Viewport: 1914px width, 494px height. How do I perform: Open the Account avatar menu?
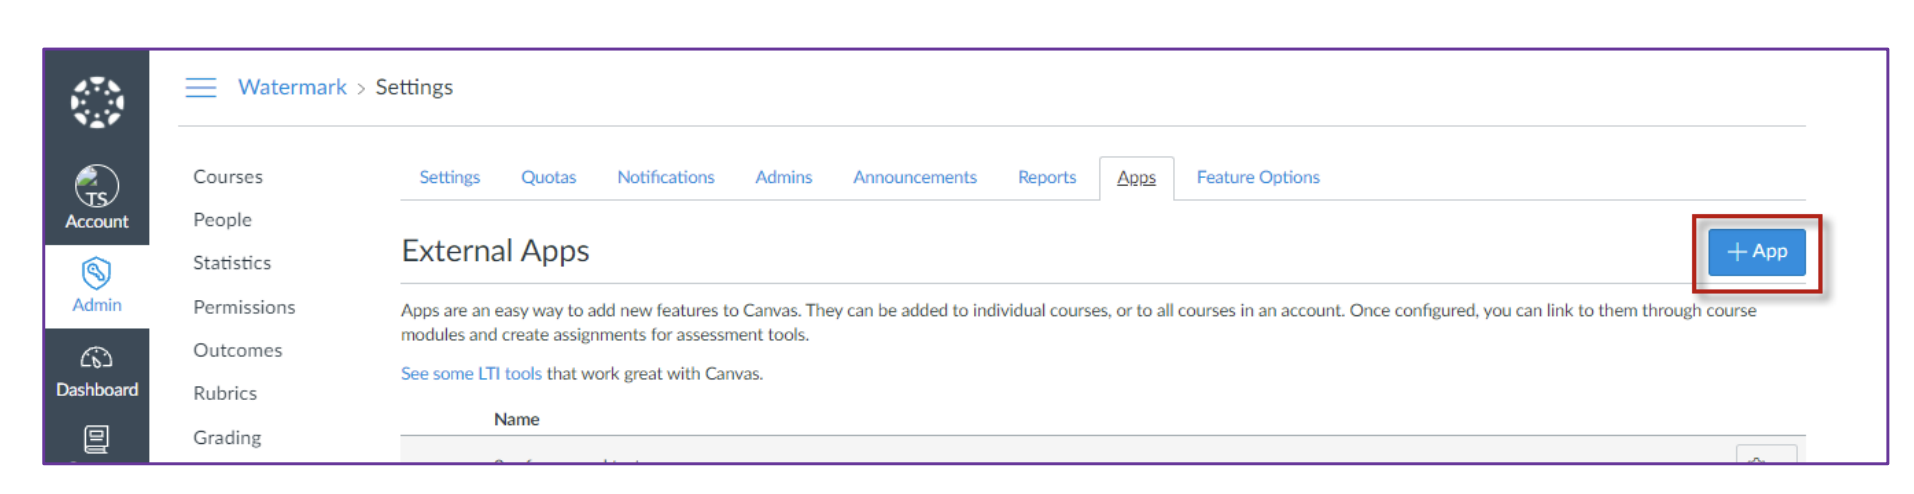97,198
